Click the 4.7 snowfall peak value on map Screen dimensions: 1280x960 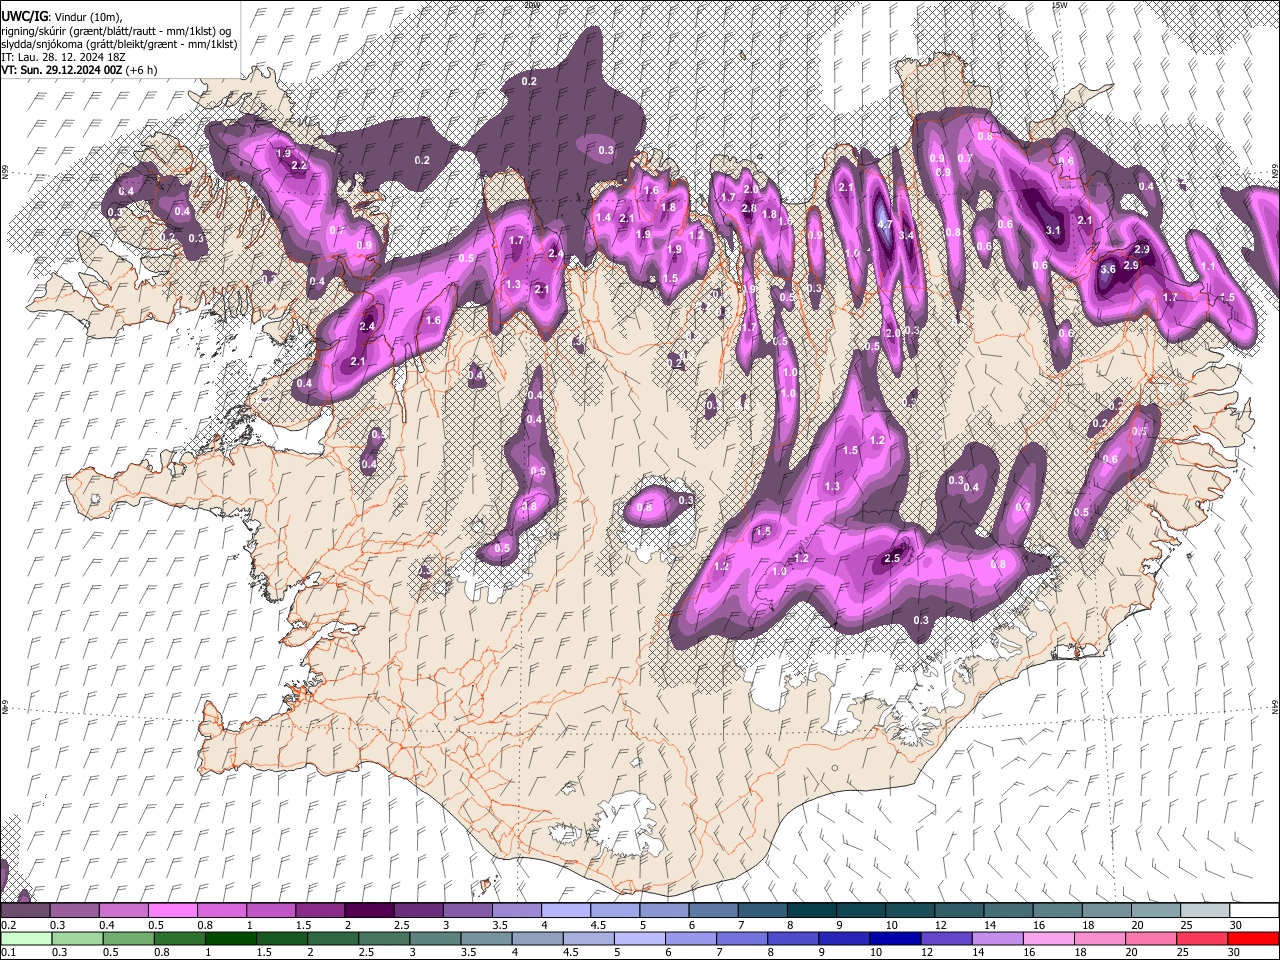(x=884, y=225)
